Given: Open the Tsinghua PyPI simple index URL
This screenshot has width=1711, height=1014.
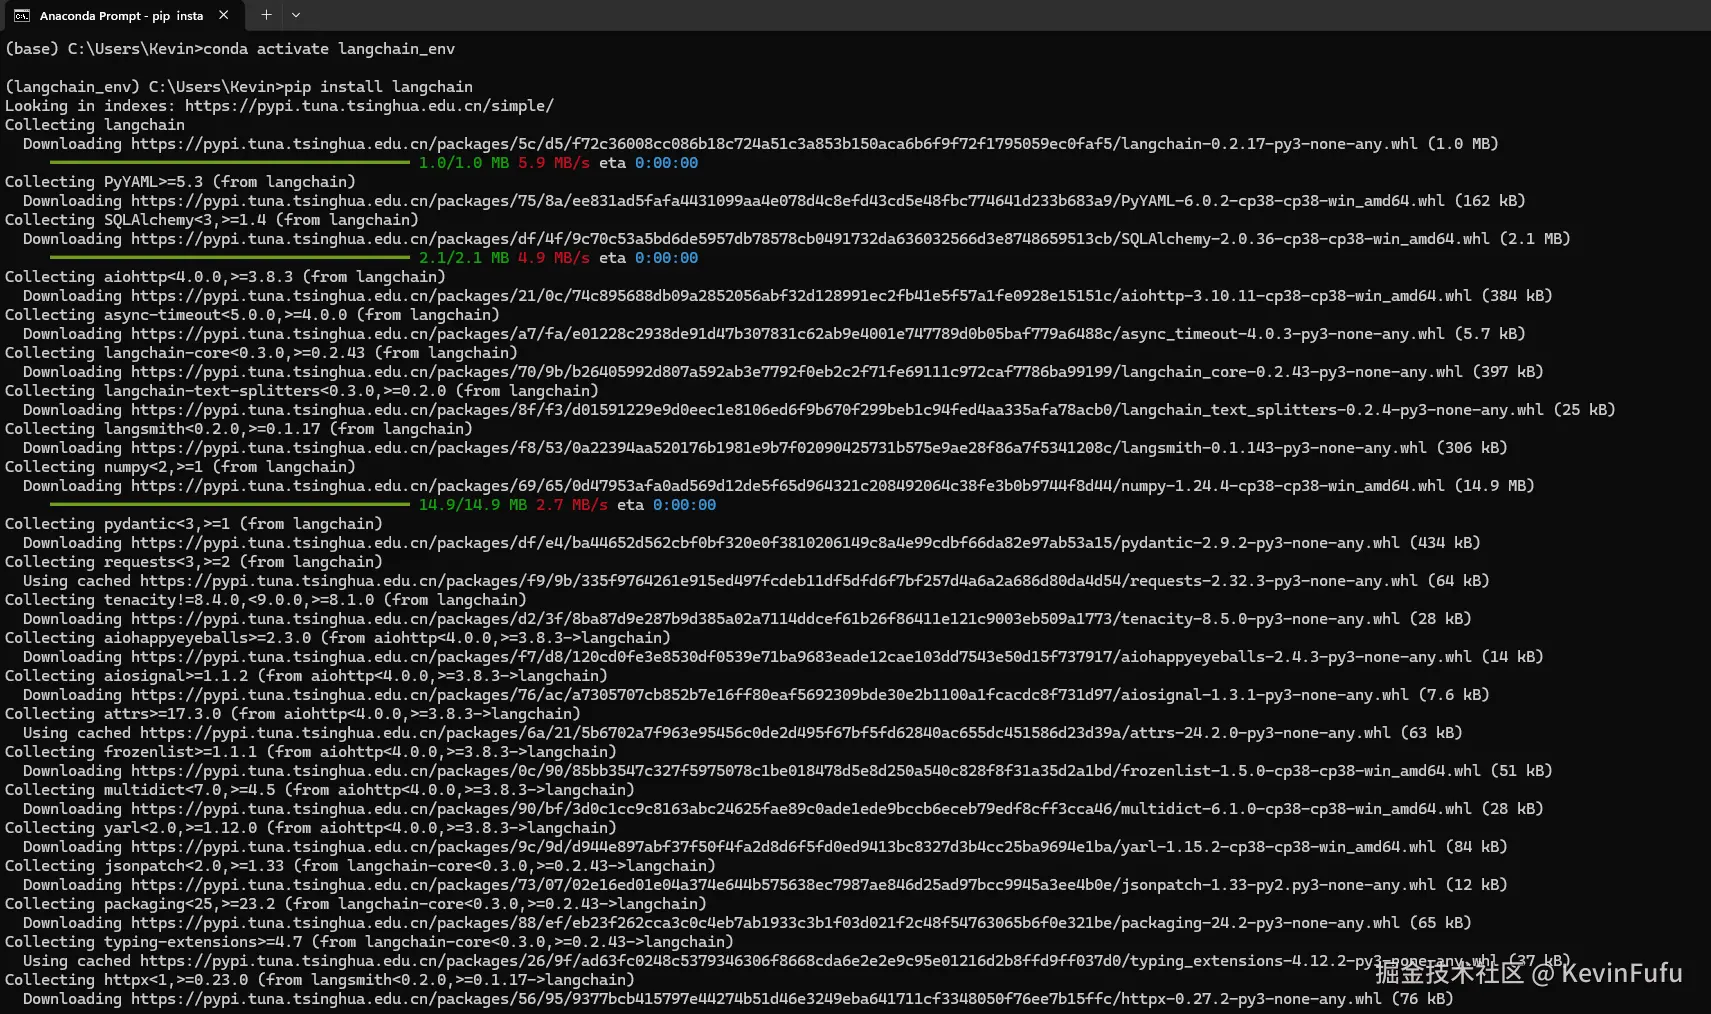Looking at the screenshot, I should (369, 106).
